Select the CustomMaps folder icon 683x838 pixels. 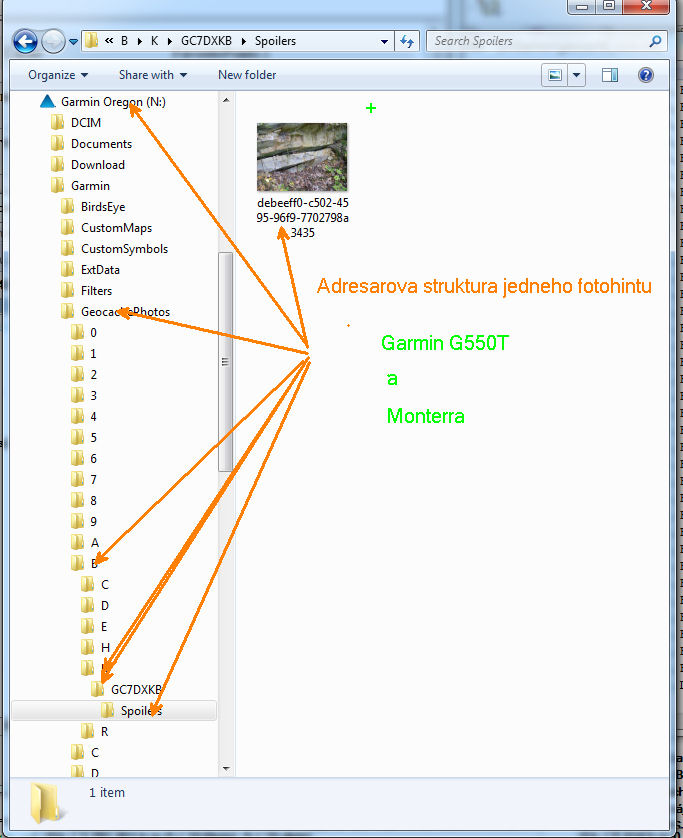point(68,228)
